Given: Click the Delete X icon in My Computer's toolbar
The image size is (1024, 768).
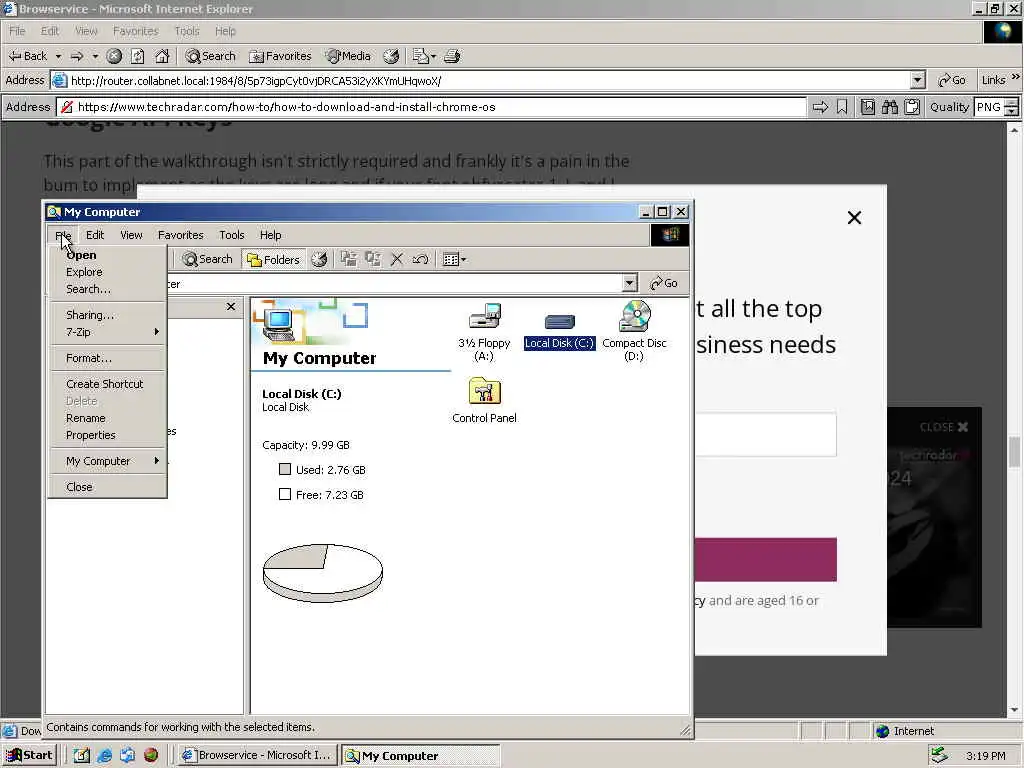Looking at the screenshot, I should (x=396, y=260).
